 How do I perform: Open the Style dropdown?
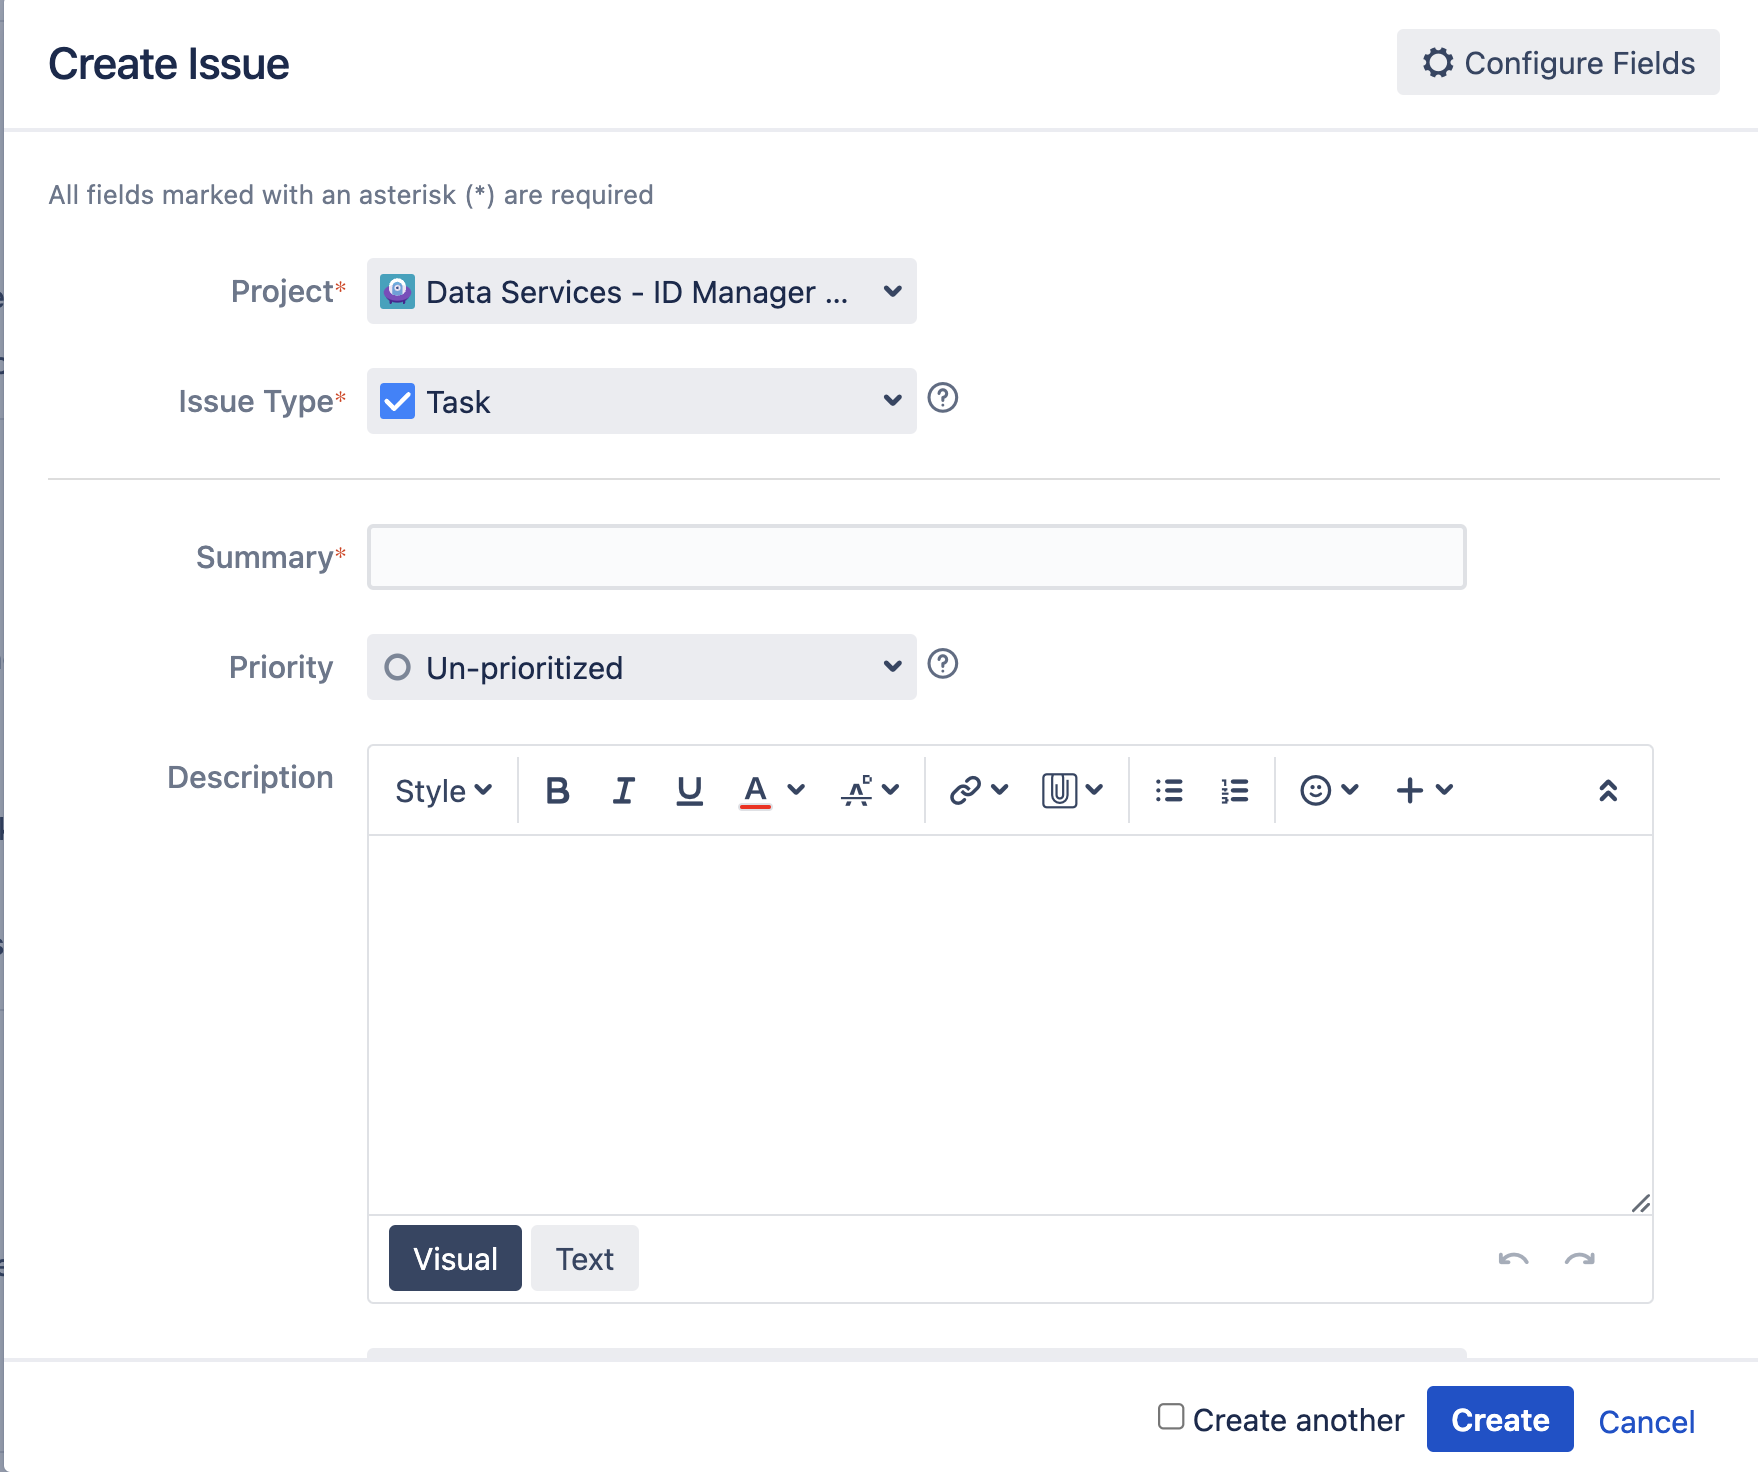[443, 791]
